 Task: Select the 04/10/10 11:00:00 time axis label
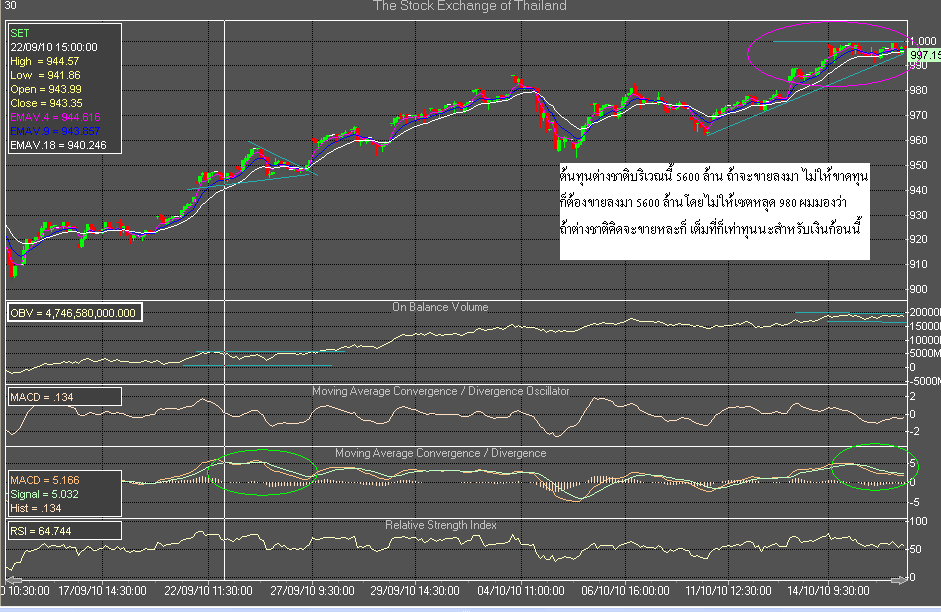coord(521,590)
